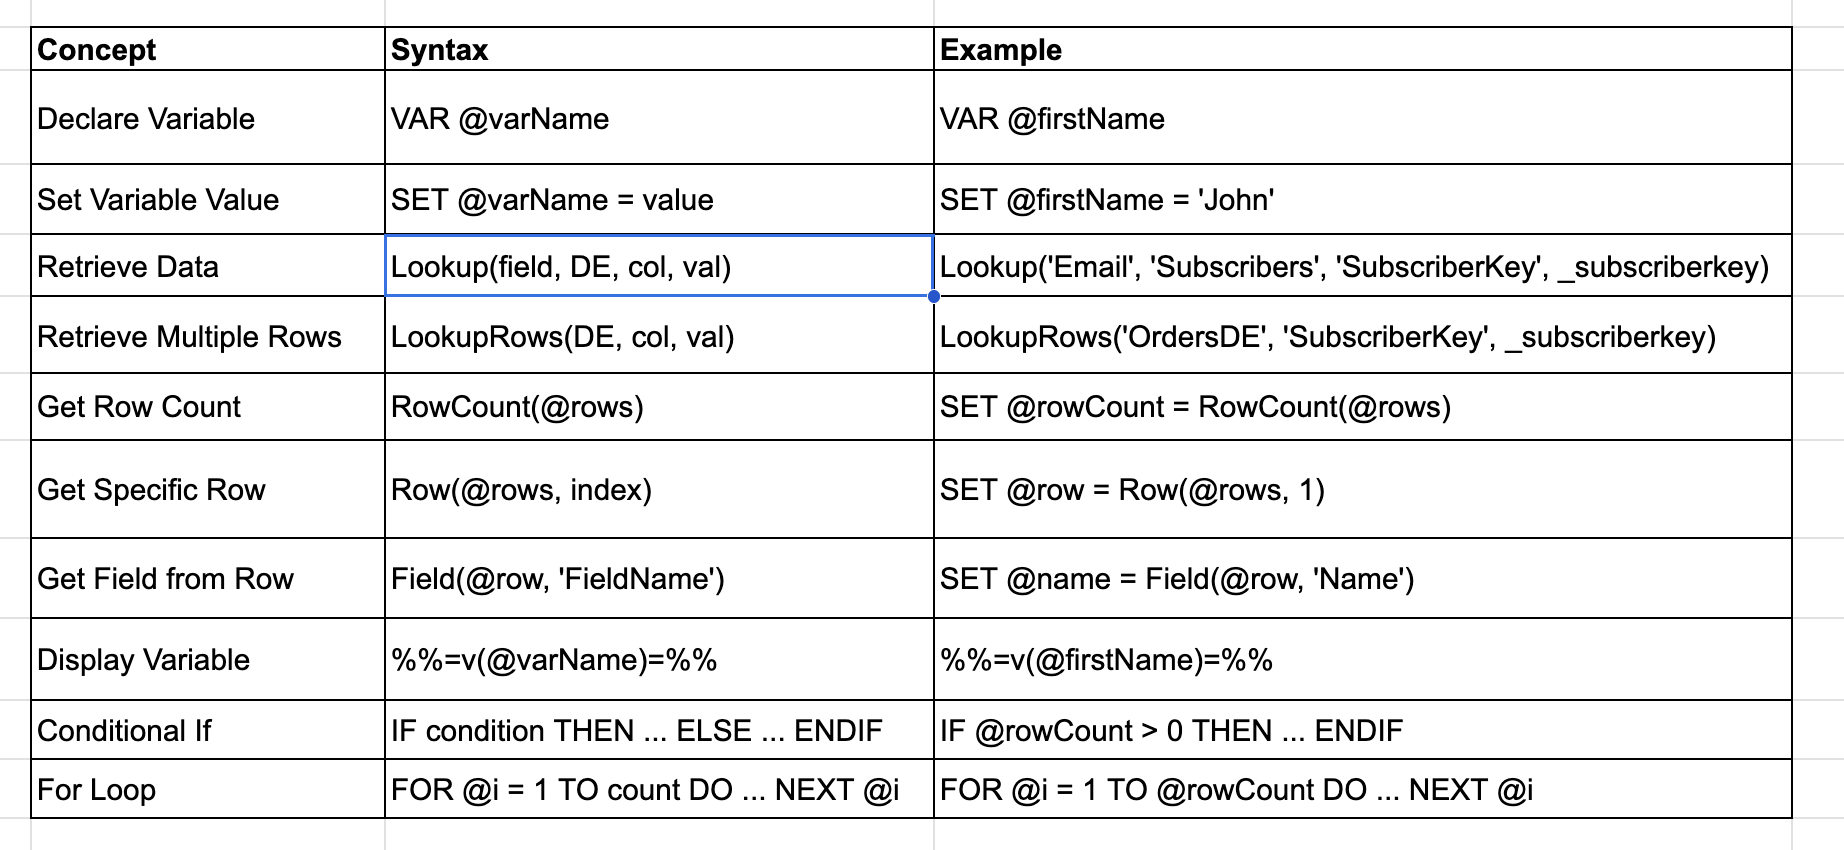Select the Example header cell

pyautogui.click(x=1362, y=49)
